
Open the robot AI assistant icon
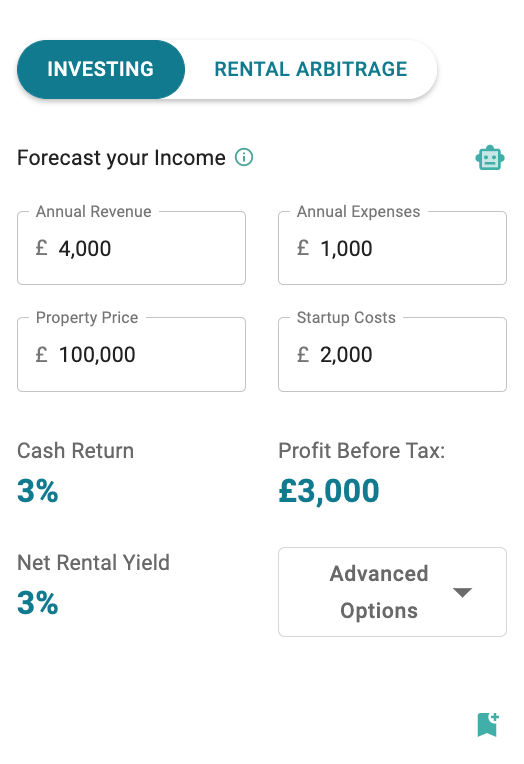[489, 158]
